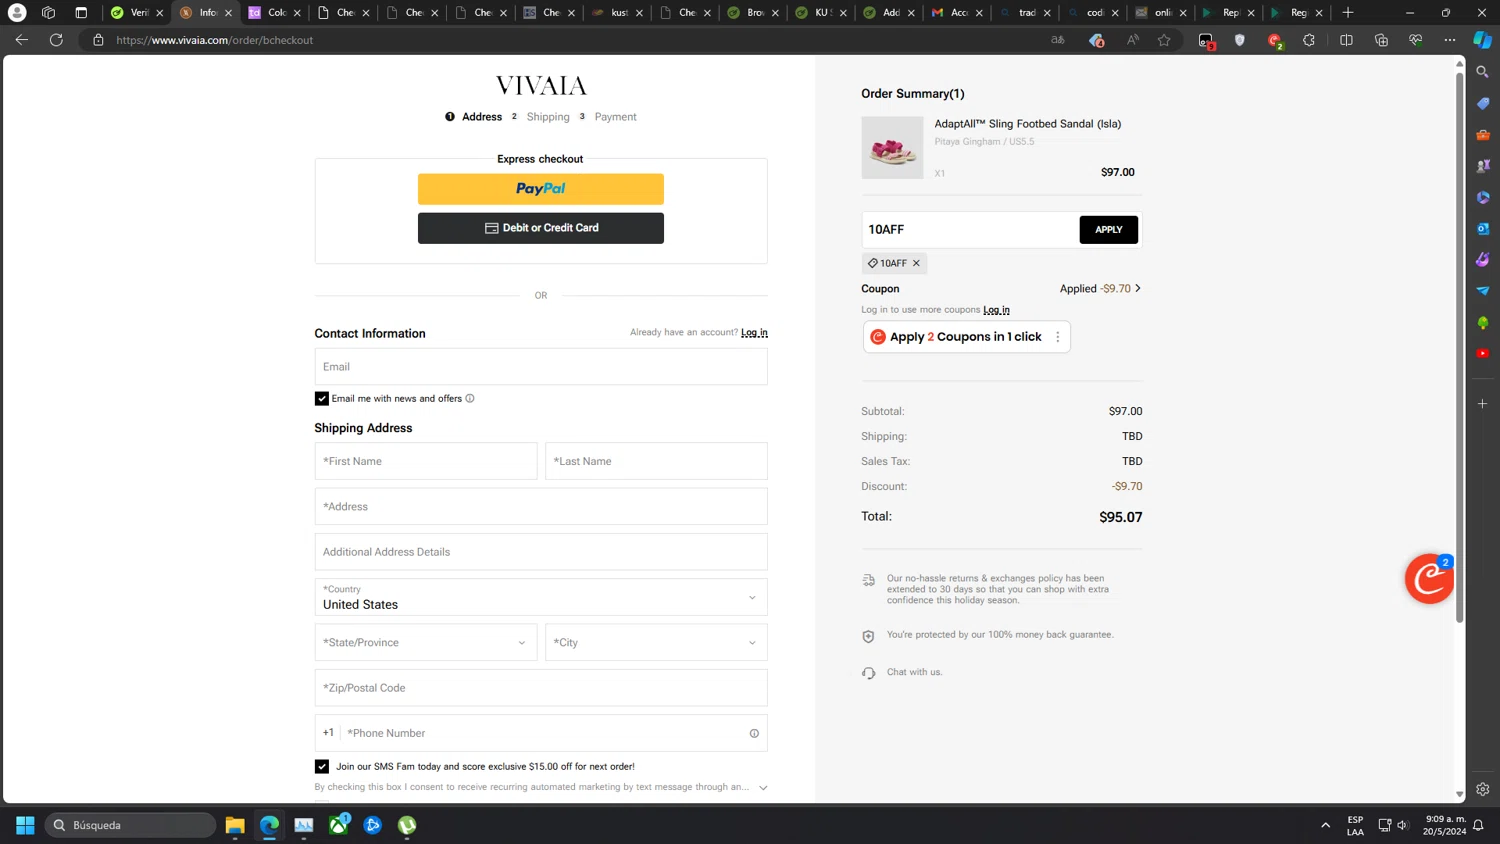
Task: Click the Zip/Postal Code field
Action: 540,687
